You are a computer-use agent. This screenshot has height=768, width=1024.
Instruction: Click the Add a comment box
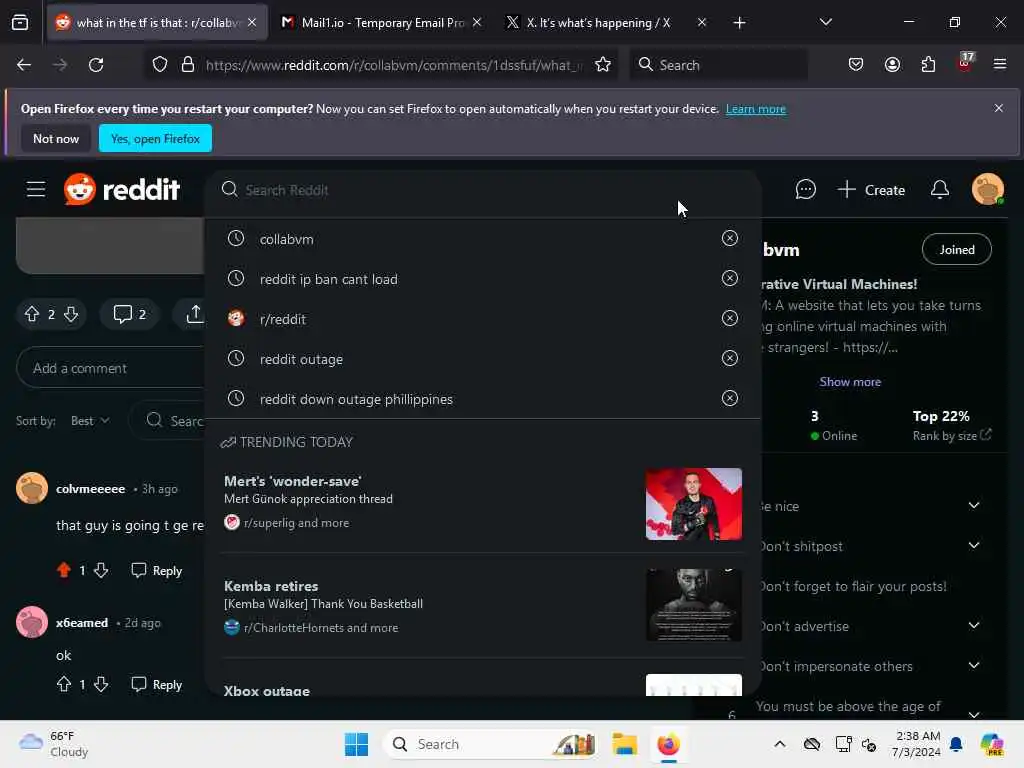coord(111,368)
